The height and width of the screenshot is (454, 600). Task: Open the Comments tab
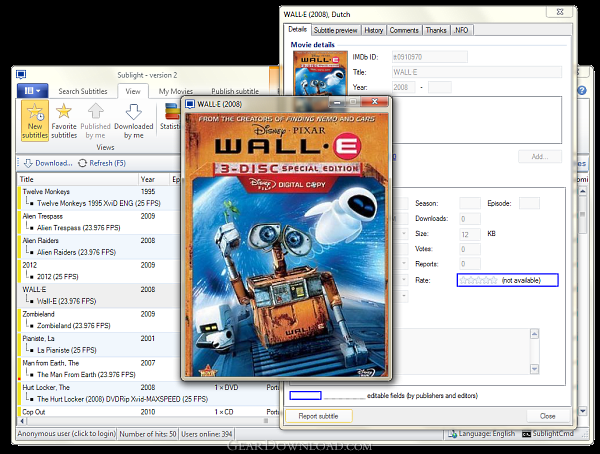click(x=404, y=30)
